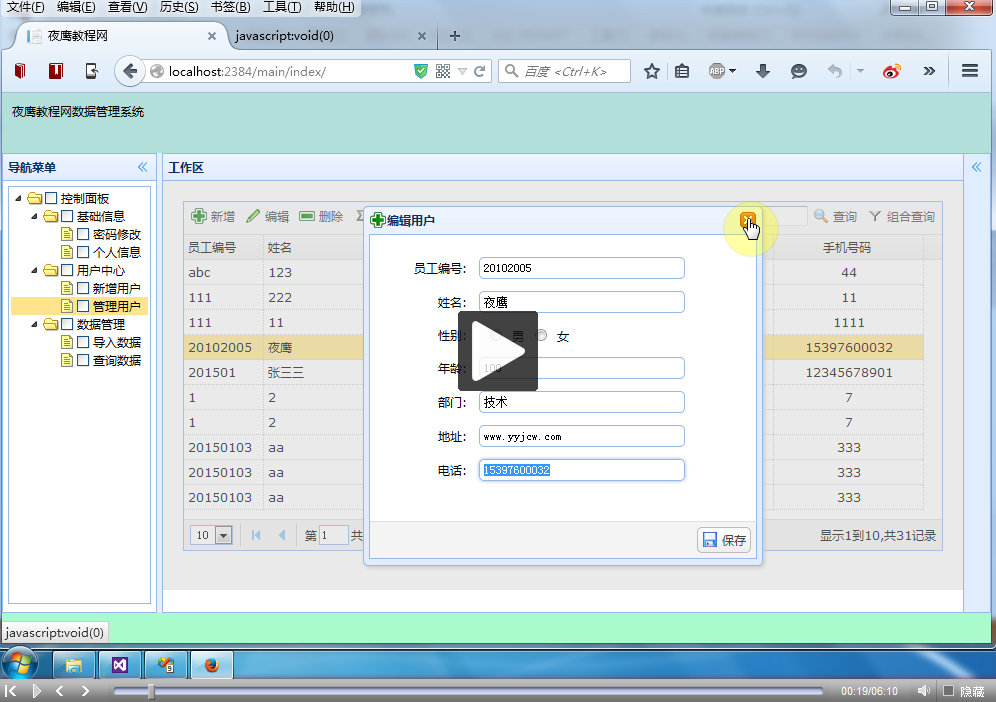This screenshot has height=702, width=996.
Task: Collapse the 用户中心 tree node
Action: point(35,270)
